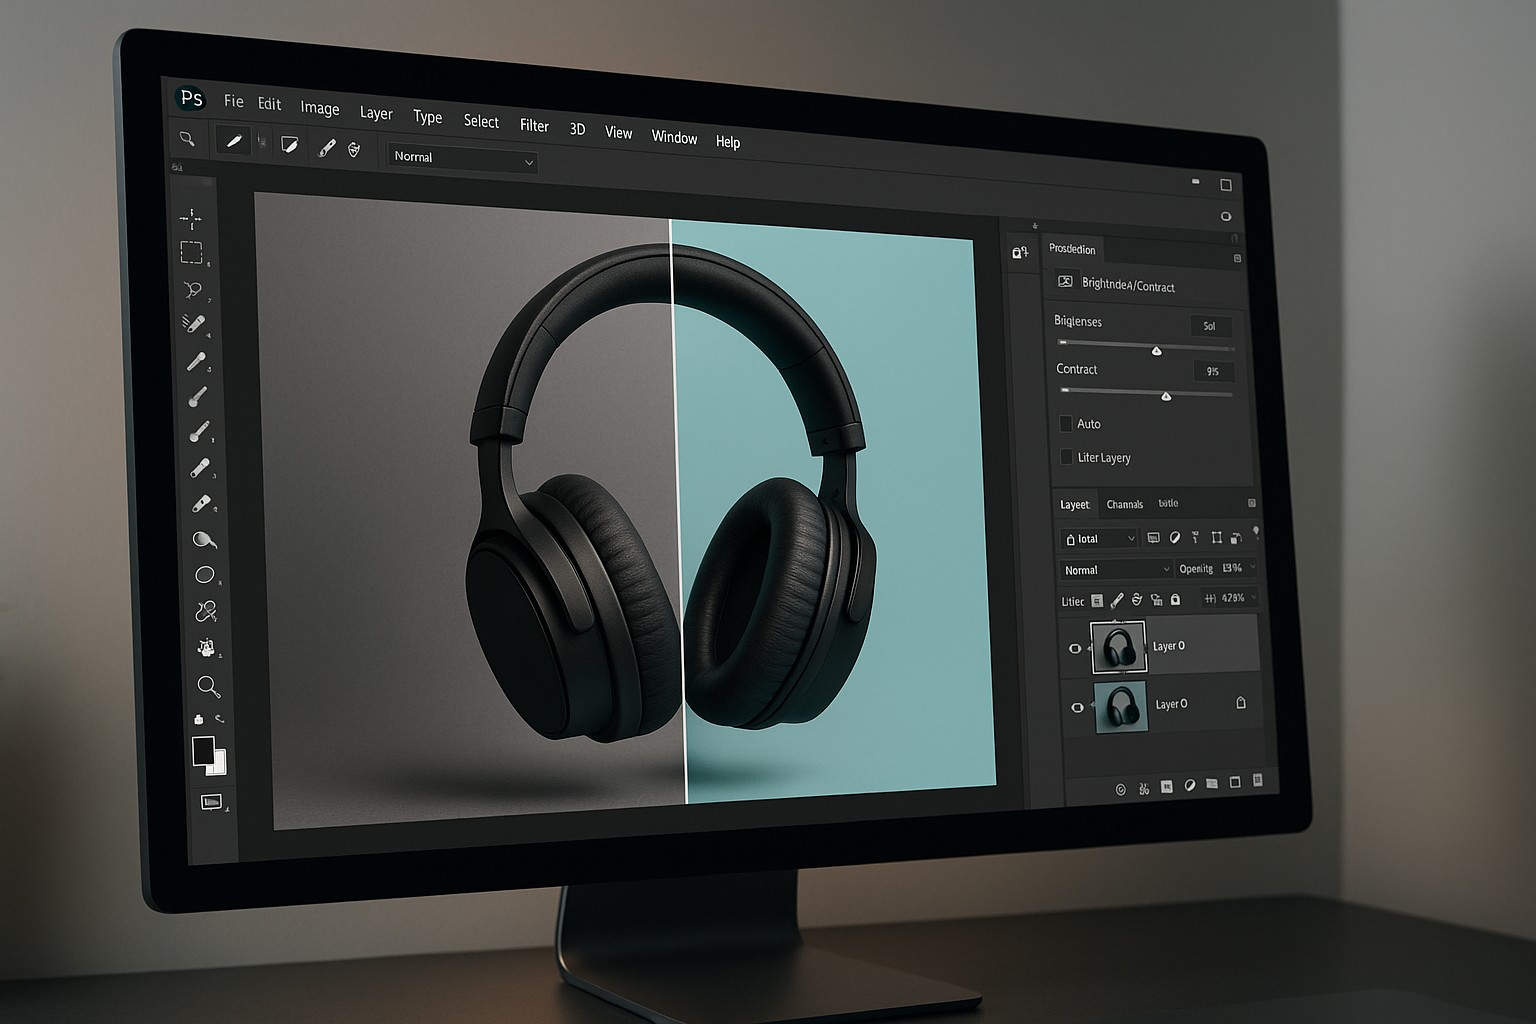Click the Brightness value field
This screenshot has height=1024, width=1536.
1211,326
